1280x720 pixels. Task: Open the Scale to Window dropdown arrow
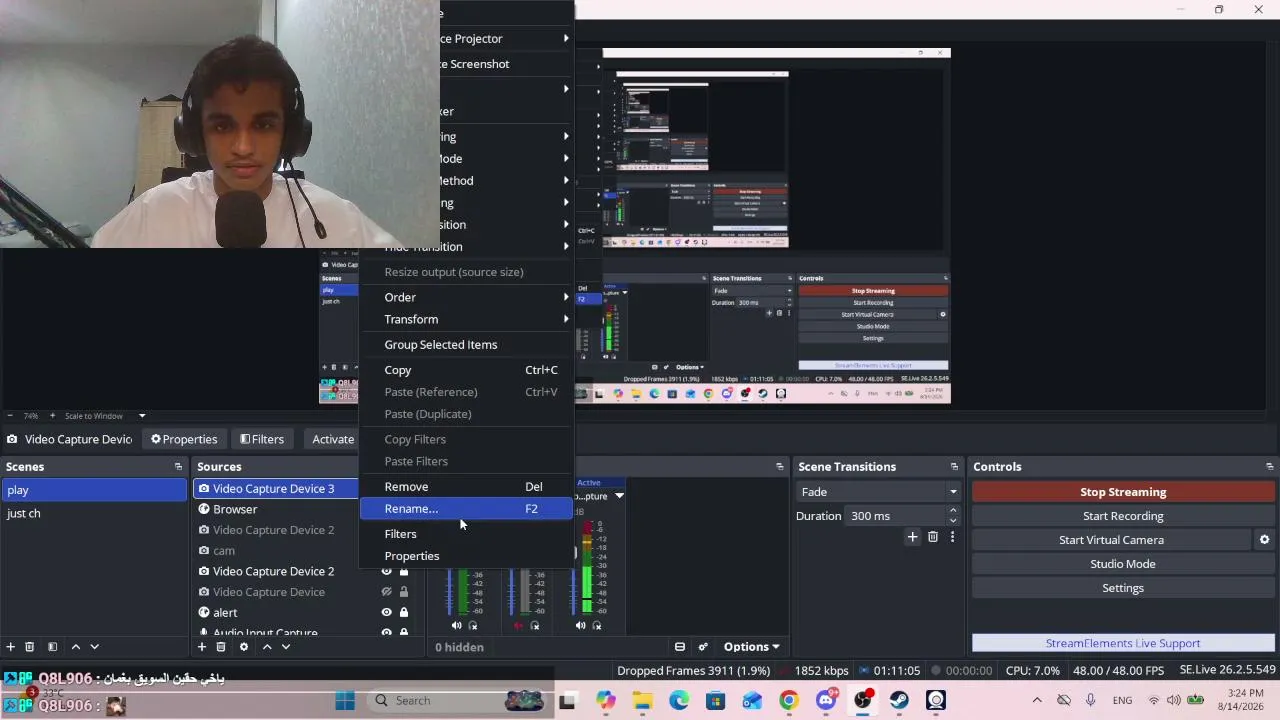[x=142, y=416]
